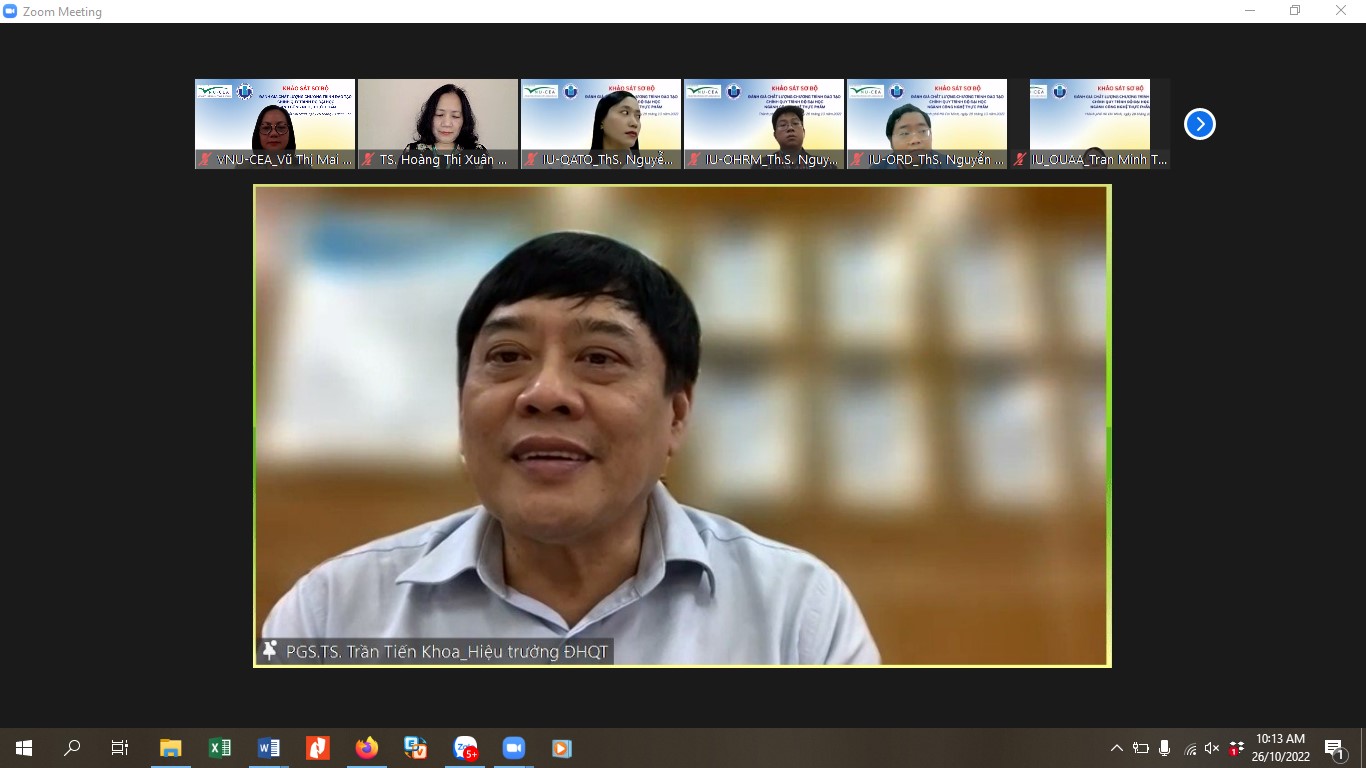Click the IU-QATO participant video tile
The width and height of the screenshot is (1366, 768).
(x=601, y=123)
